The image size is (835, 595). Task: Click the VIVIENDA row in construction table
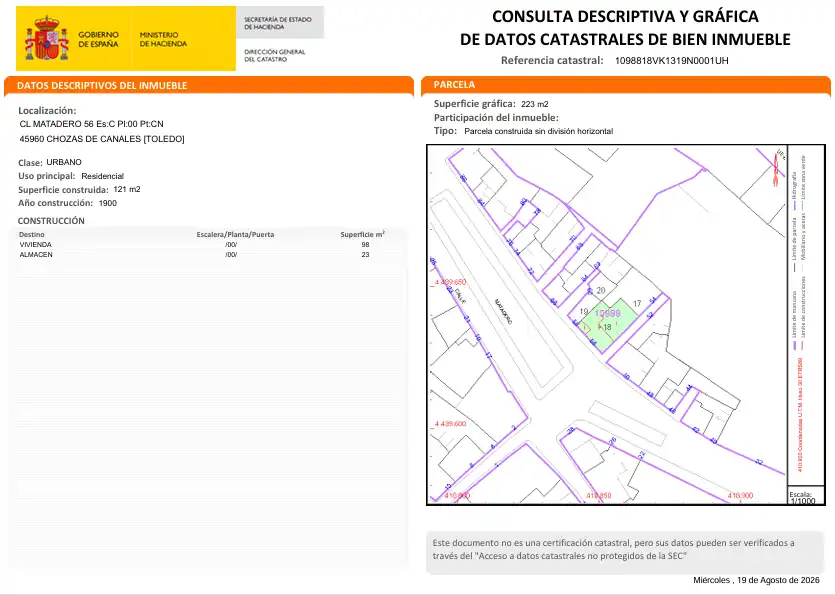pyautogui.click(x=208, y=244)
